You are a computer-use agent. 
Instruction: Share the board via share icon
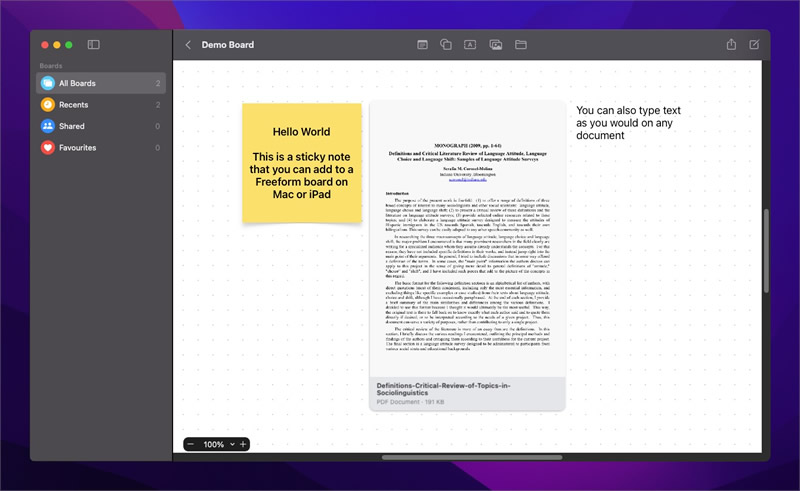tap(731, 44)
